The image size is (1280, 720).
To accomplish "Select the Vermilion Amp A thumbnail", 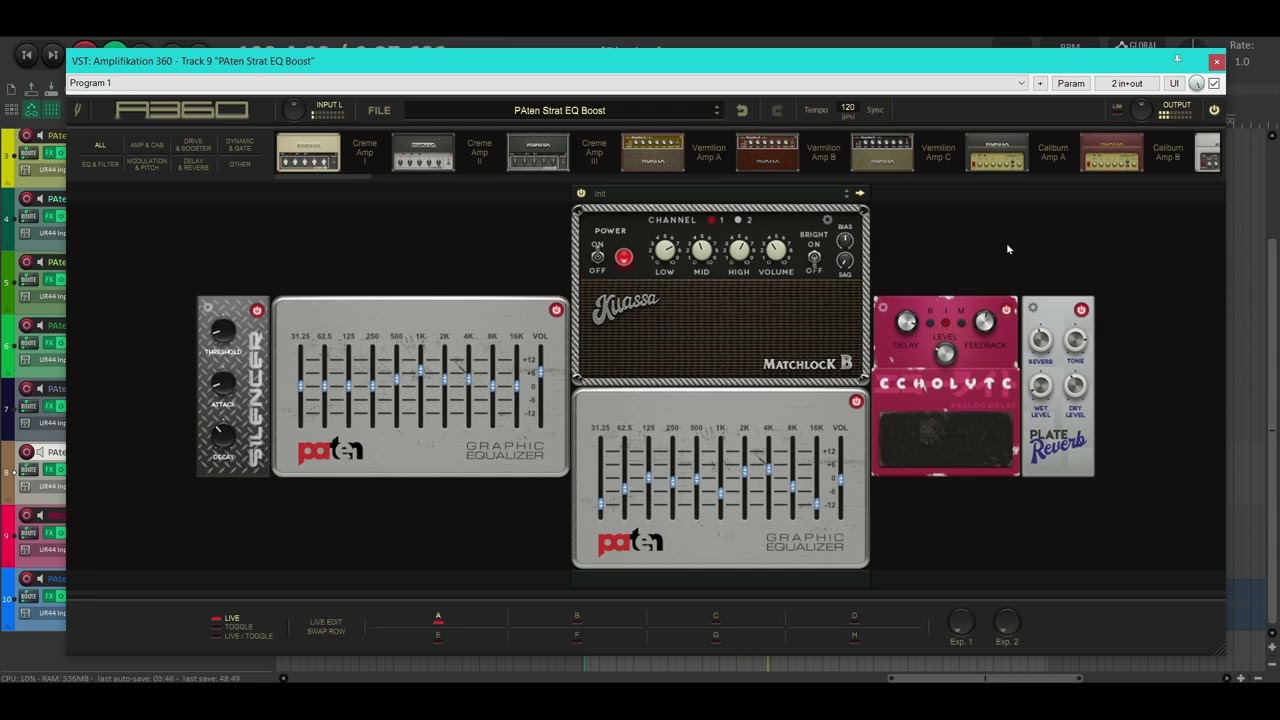I will pos(653,152).
